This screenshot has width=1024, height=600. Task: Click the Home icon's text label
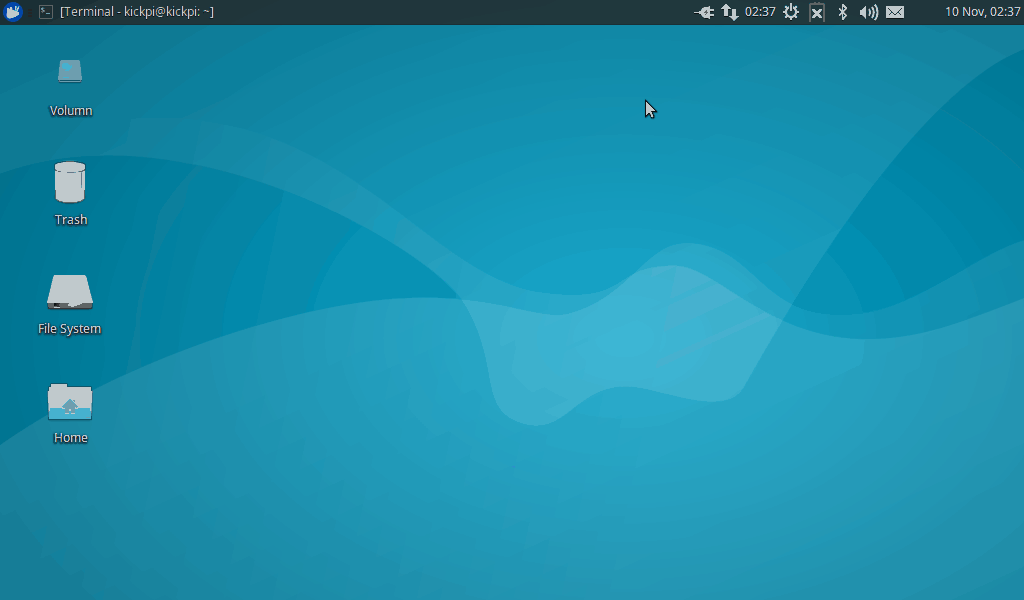70,438
